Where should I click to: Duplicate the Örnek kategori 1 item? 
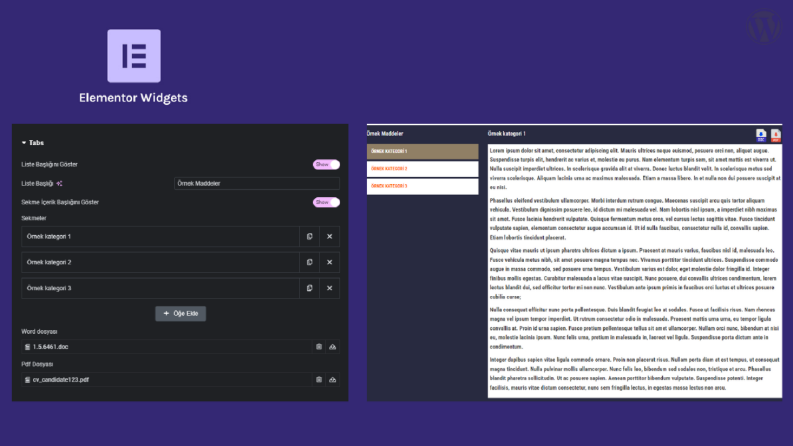pos(310,236)
